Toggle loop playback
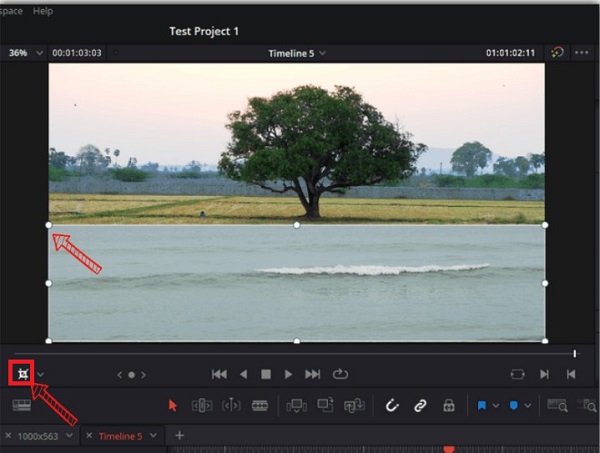Image resolution: width=600 pixels, height=453 pixels. [340, 374]
